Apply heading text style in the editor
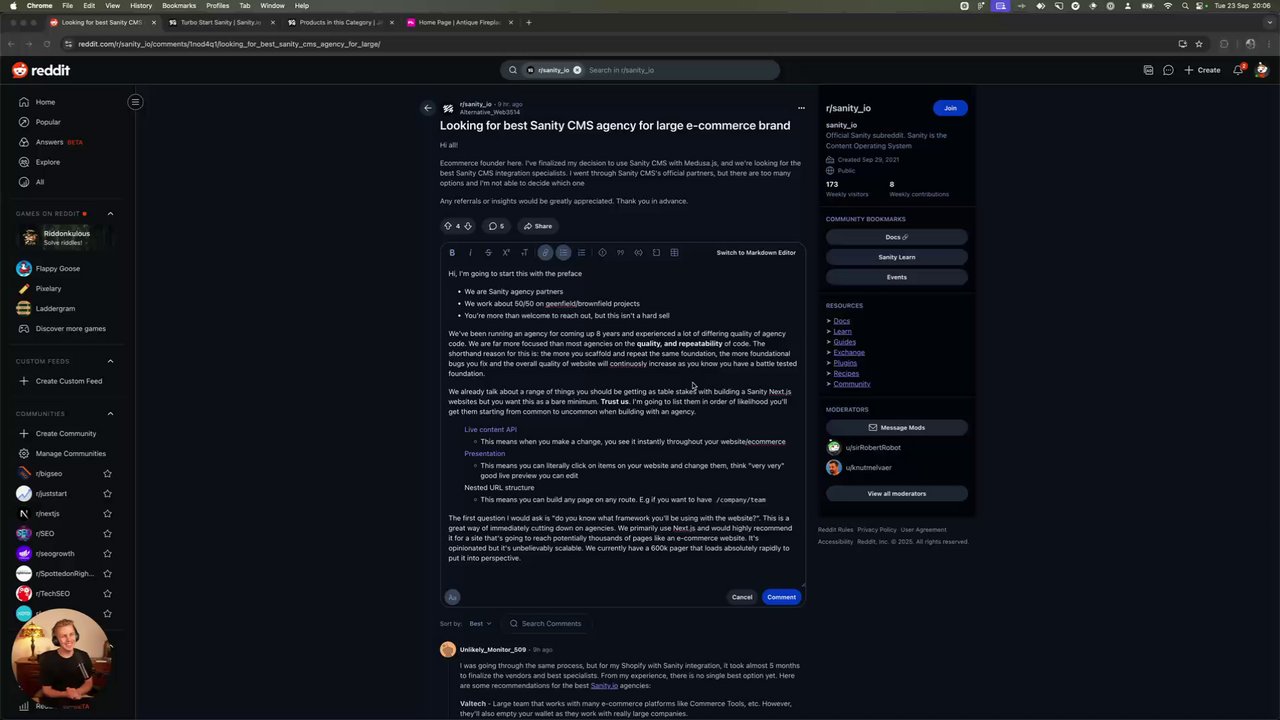This screenshot has height=720, width=1280. pyautogui.click(x=524, y=253)
